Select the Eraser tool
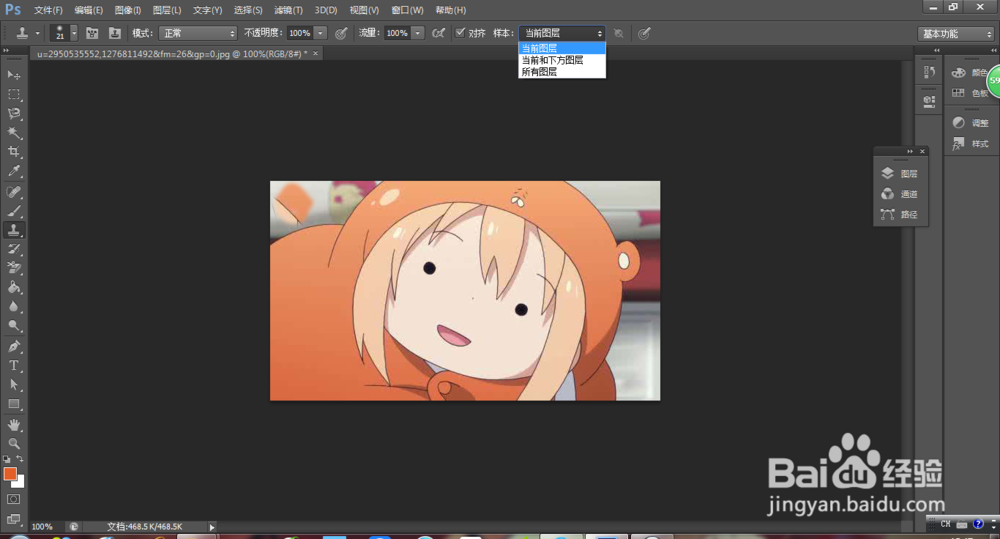The width and height of the screenshot is (1000, 539). [13, 268]
